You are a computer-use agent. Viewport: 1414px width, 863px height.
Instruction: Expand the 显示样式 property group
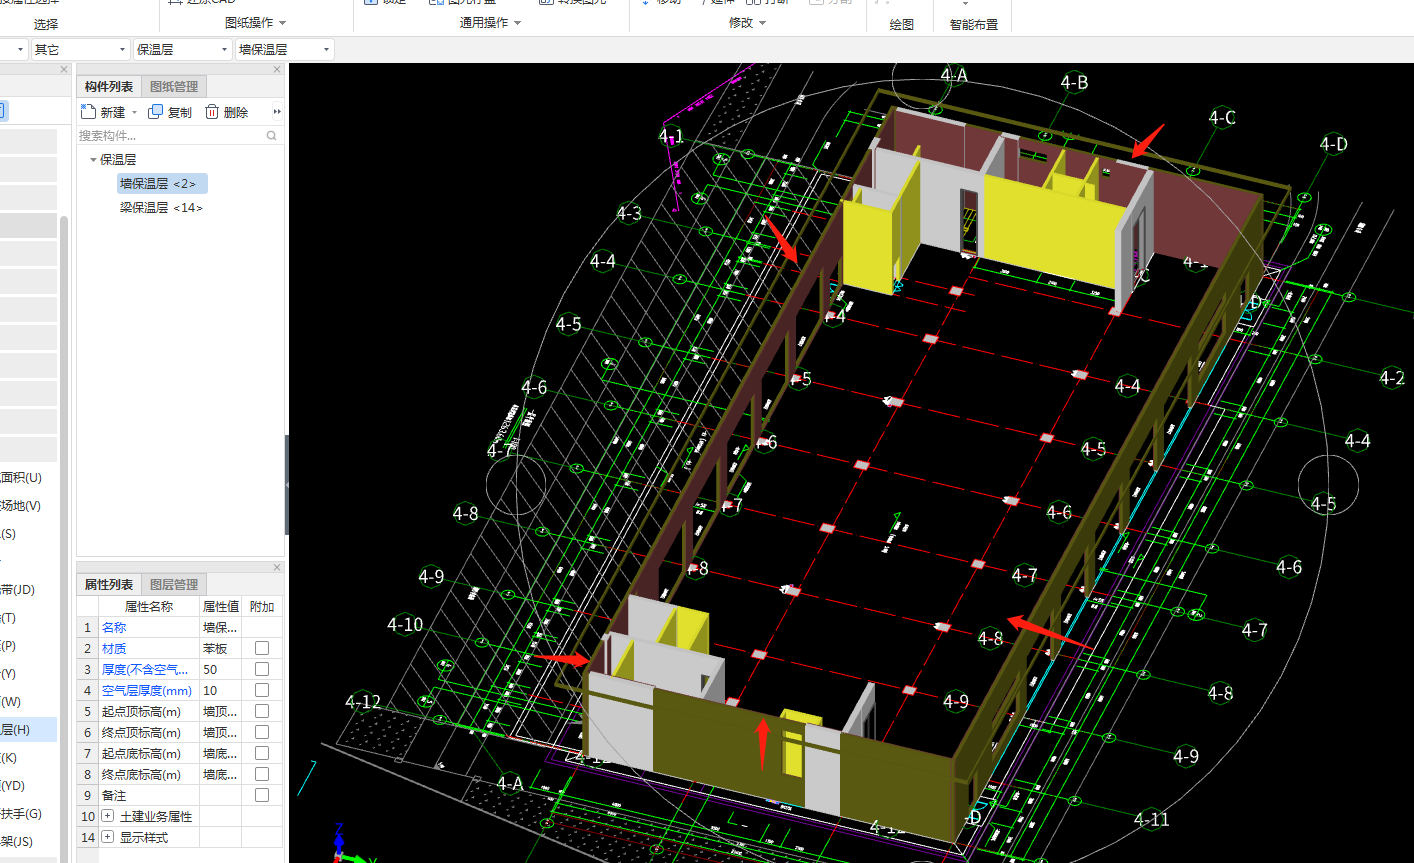108,837
